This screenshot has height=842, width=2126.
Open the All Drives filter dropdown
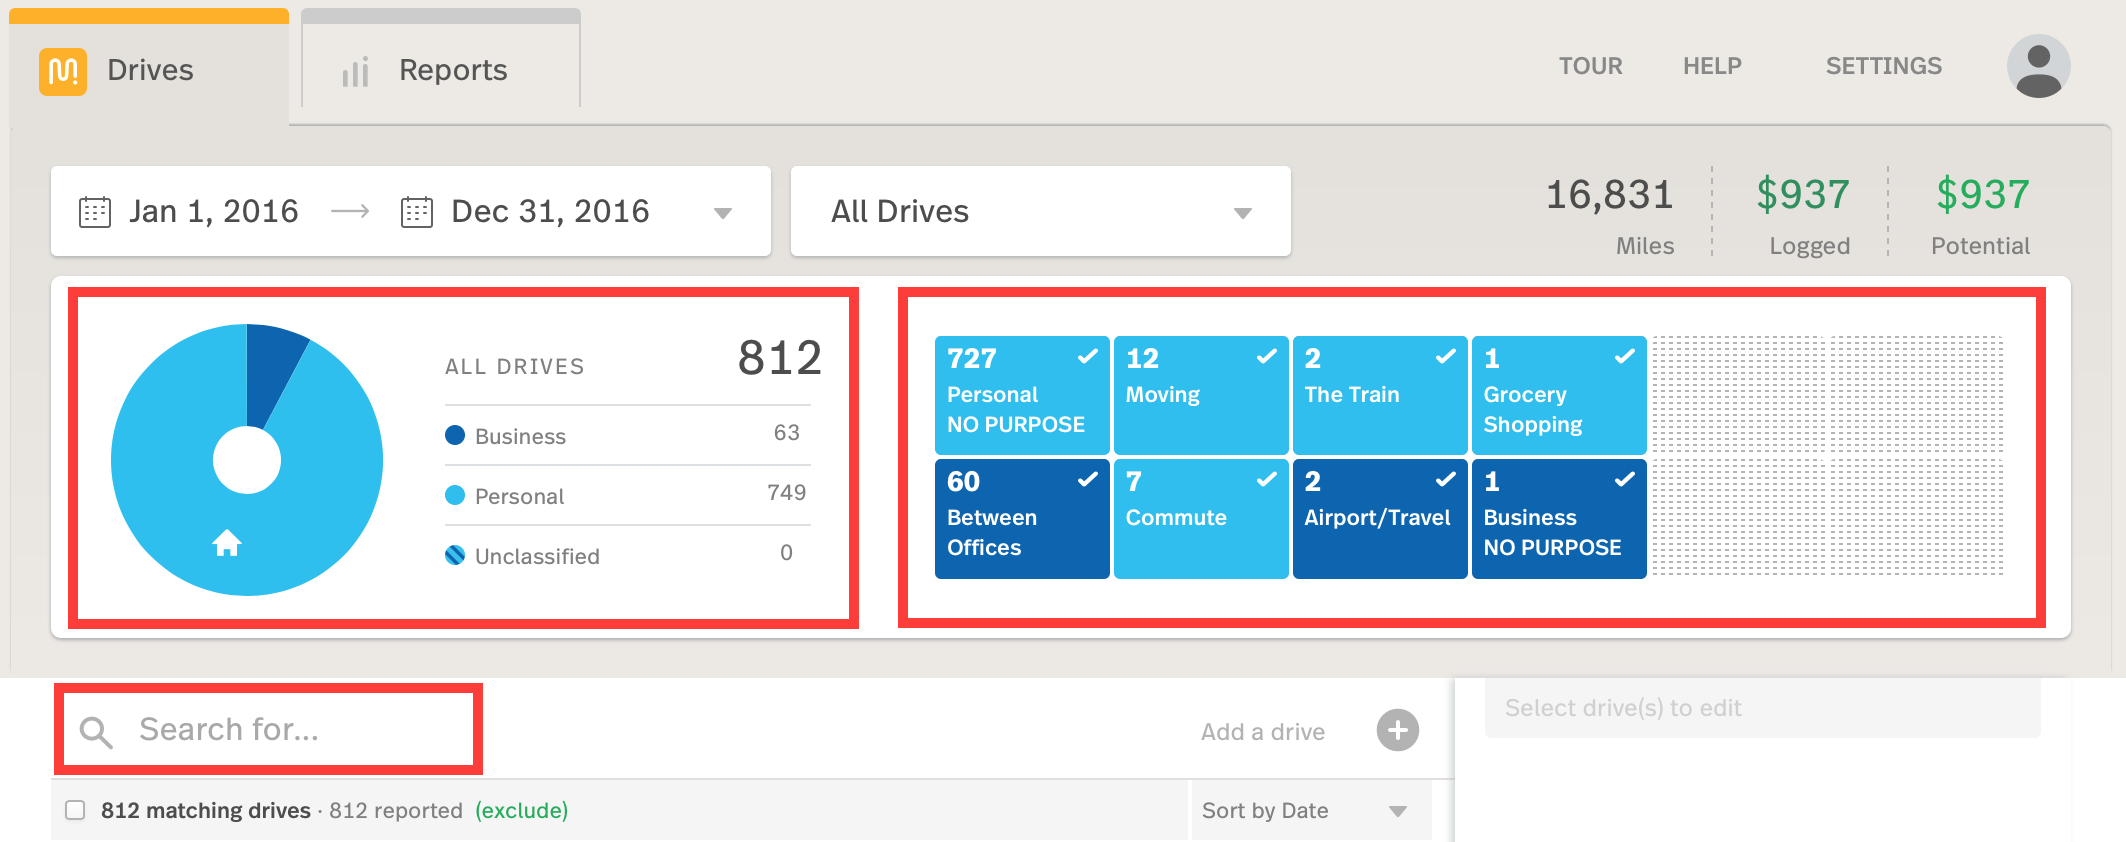(1041, 211)
